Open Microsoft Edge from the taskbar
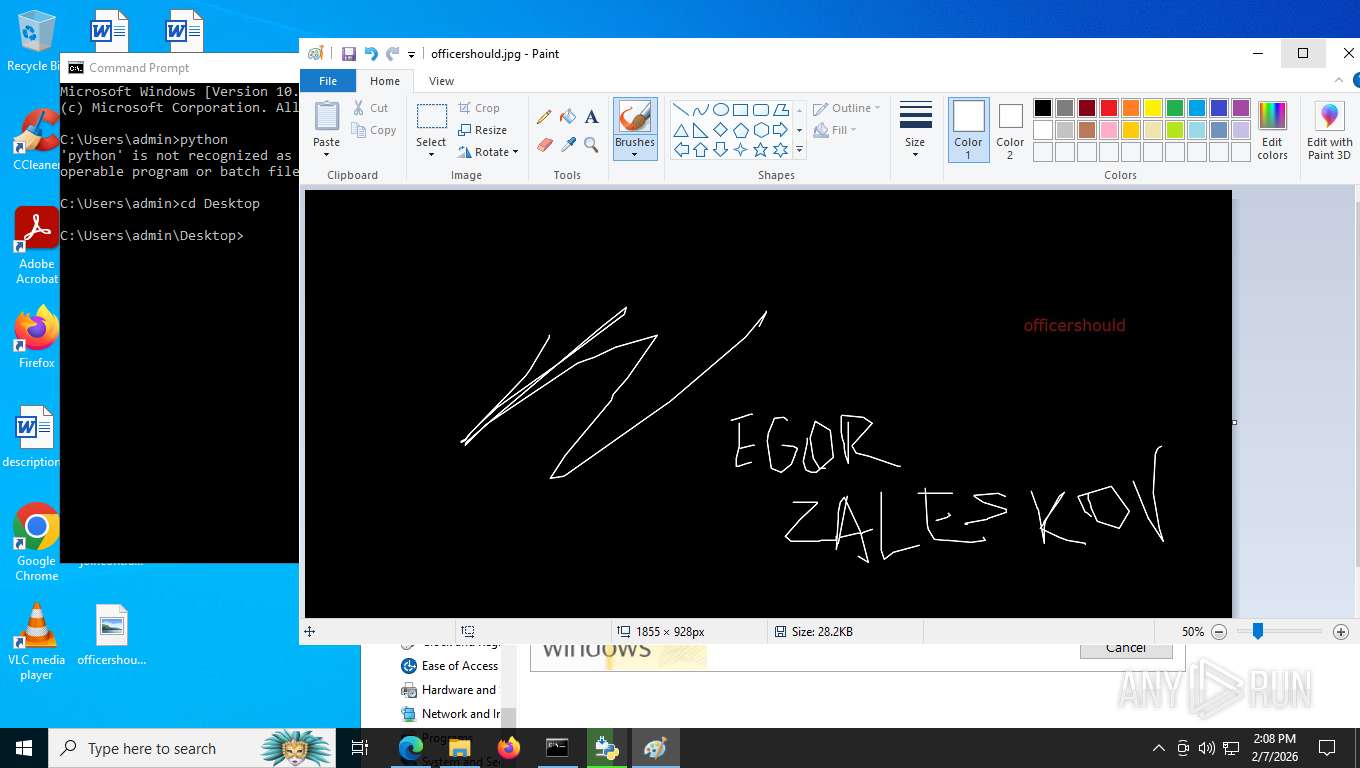 (x=411, y=748)
